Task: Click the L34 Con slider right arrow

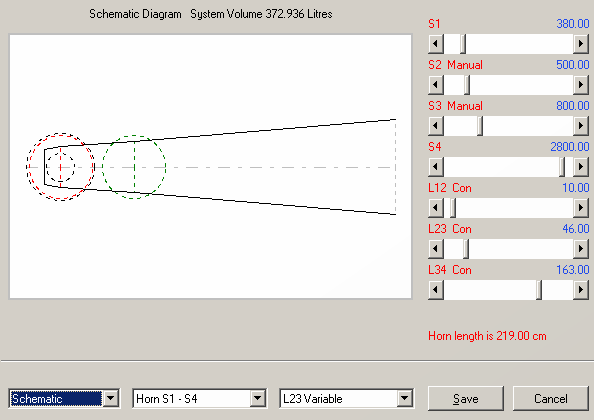Action: pos(581,290)
